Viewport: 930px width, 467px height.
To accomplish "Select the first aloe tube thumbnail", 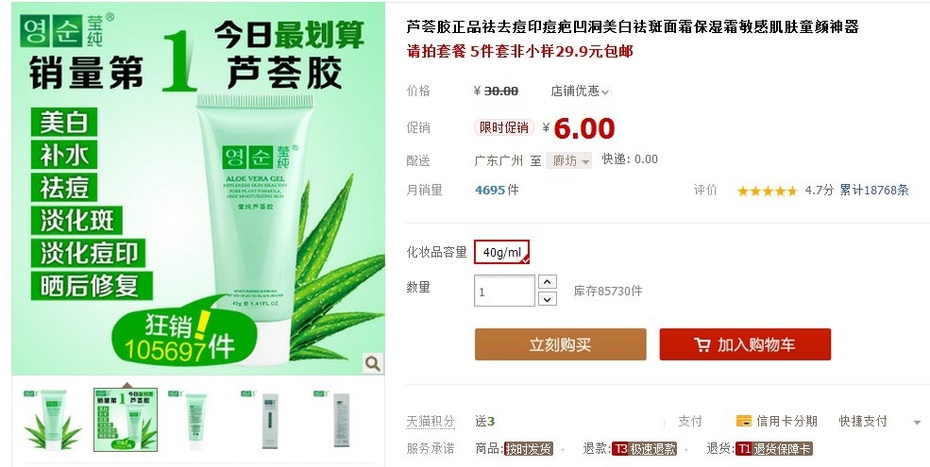I will (53, 419).
